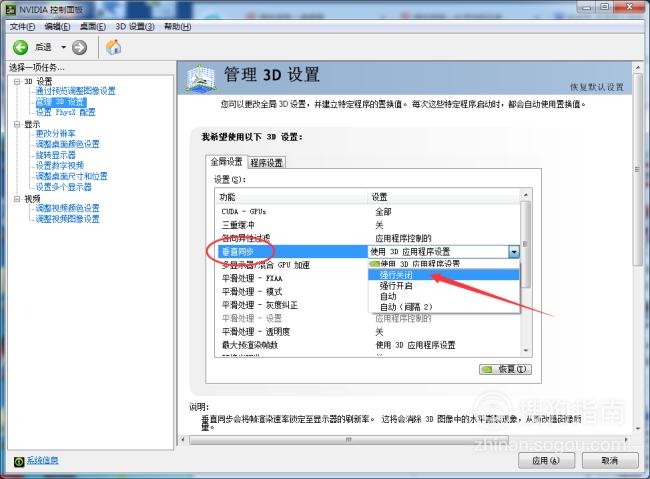Open 调整桌面颜色设置 tree link
Image resolution: width=650 pixels, height=479 pixels.
tap(68, 144)
